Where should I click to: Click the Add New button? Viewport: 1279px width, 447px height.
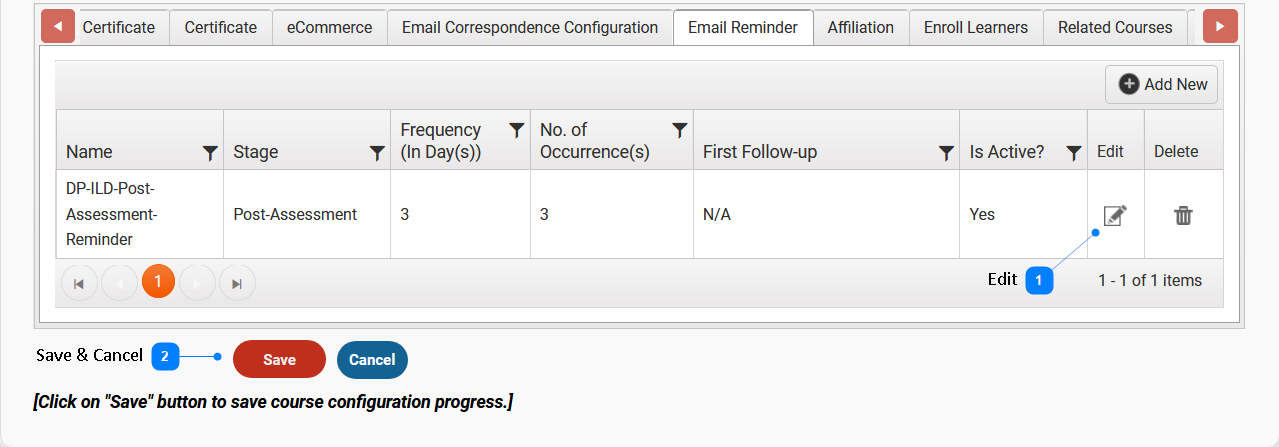pos(1162,85)
